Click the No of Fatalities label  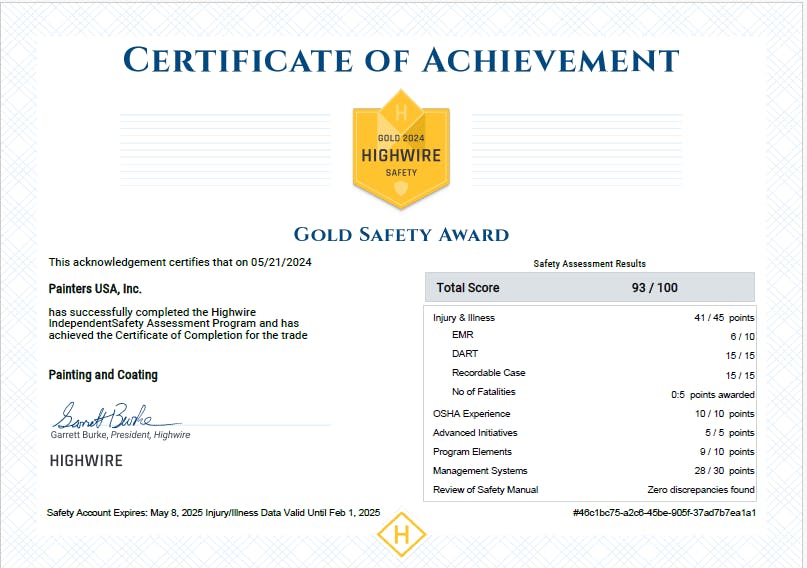click(x=483, y=392)
